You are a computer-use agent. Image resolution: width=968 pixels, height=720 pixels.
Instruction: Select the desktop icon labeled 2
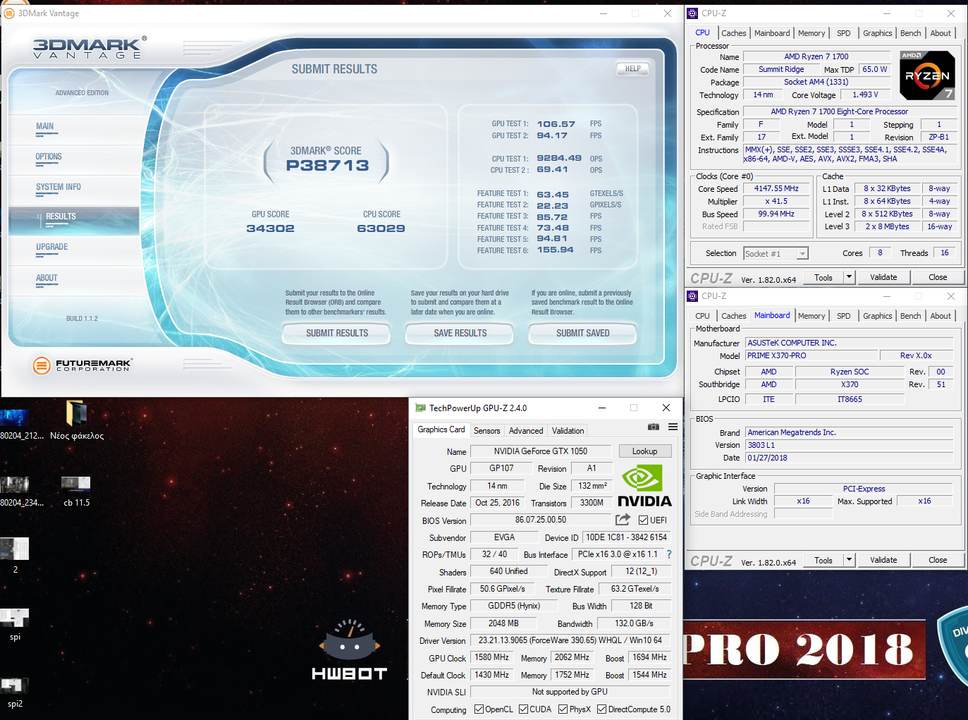15,555
